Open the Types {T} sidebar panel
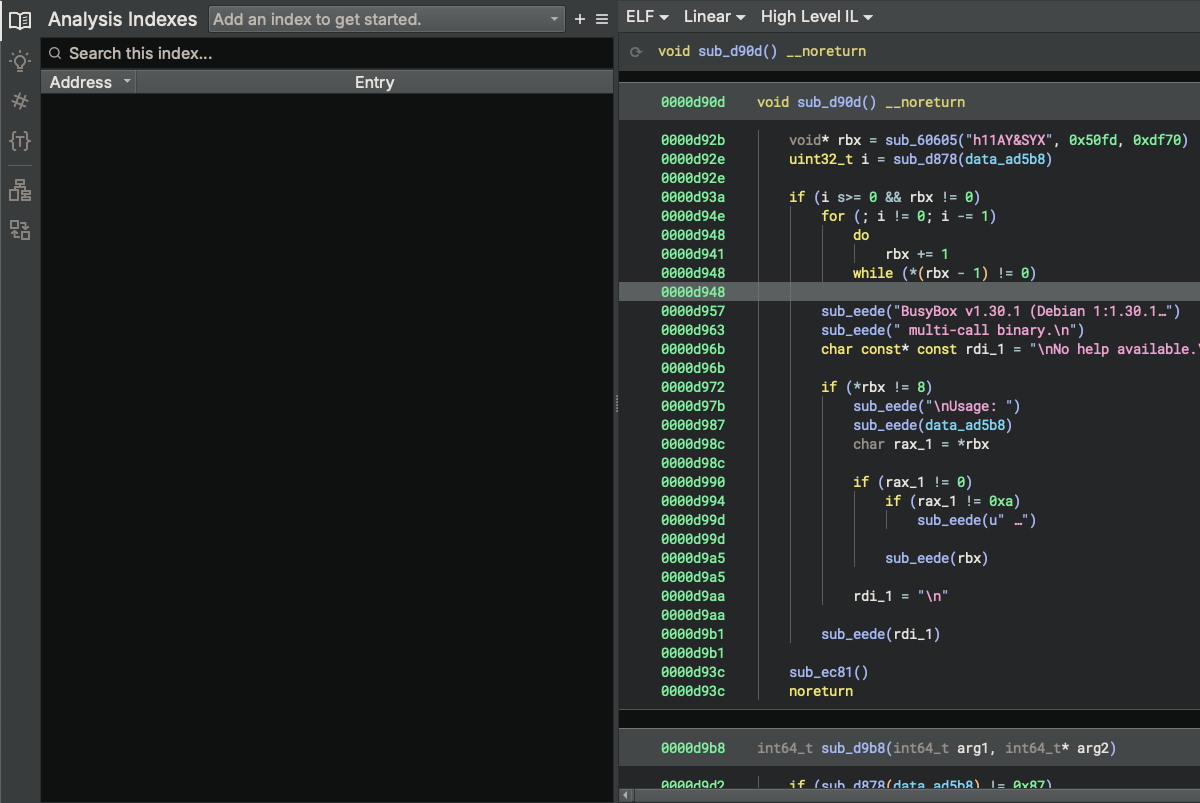1200x803 pixels. click(20, 141)
